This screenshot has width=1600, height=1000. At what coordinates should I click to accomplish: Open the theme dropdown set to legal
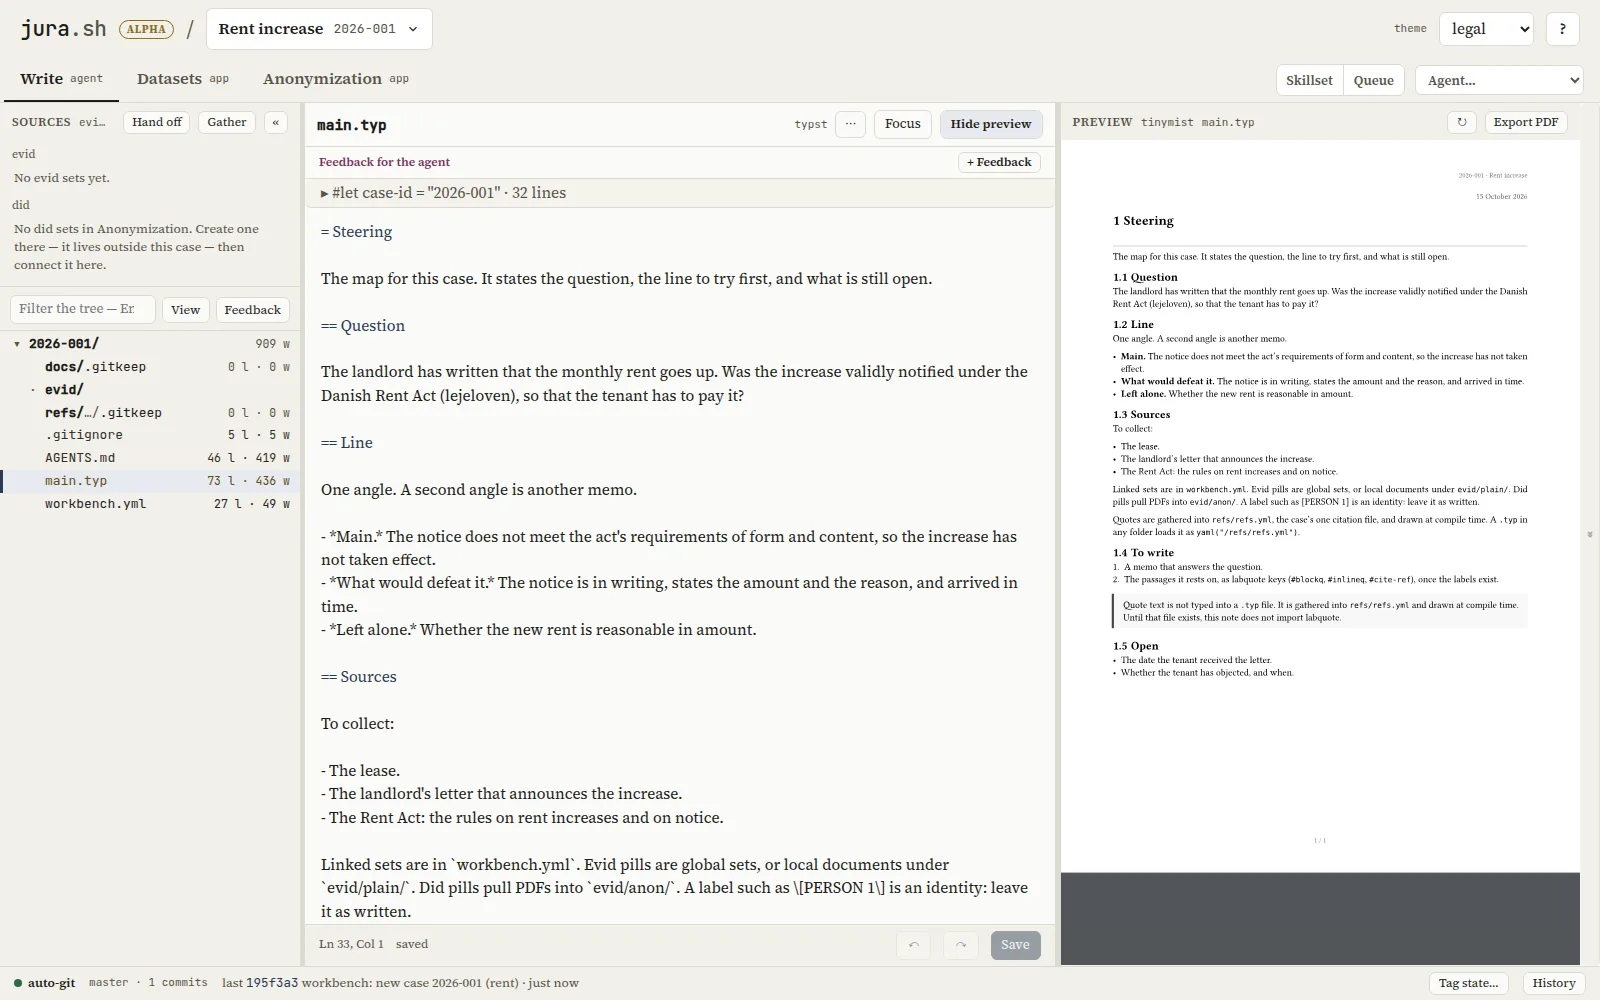tap(1486, 29)
